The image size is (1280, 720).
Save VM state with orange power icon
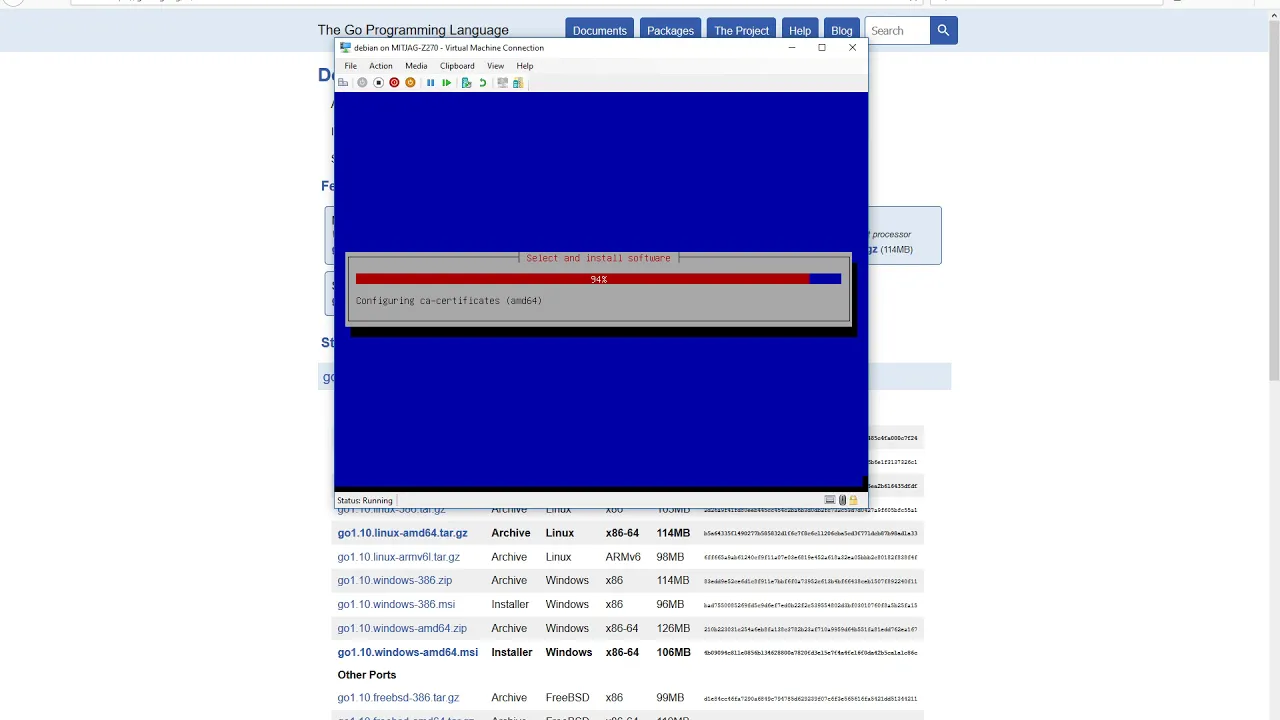[410, 83]
